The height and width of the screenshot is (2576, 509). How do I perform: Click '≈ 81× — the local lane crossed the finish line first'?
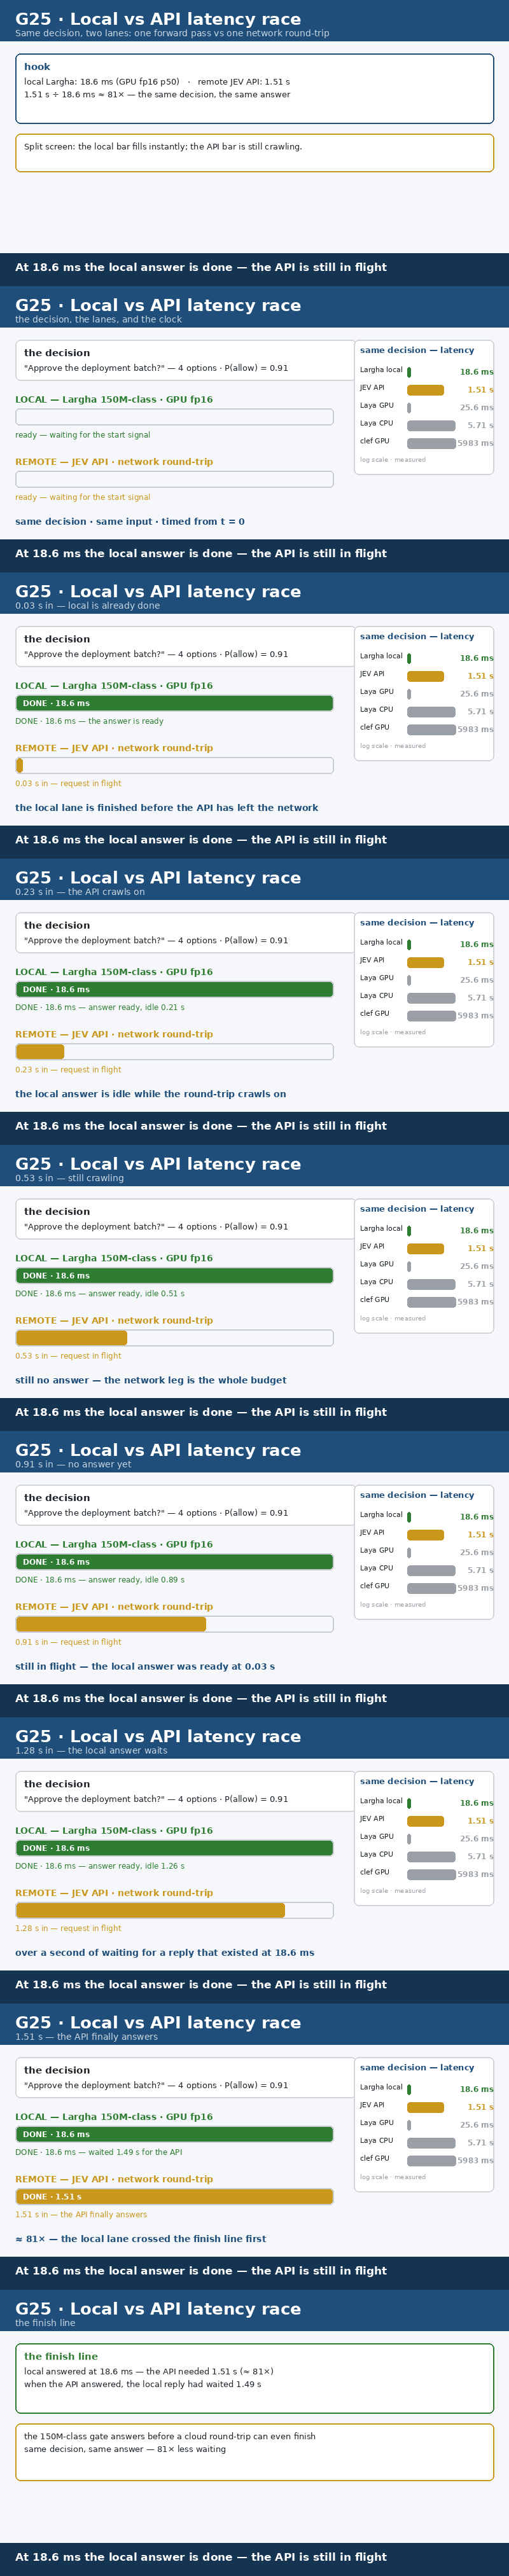(141, 2238)
